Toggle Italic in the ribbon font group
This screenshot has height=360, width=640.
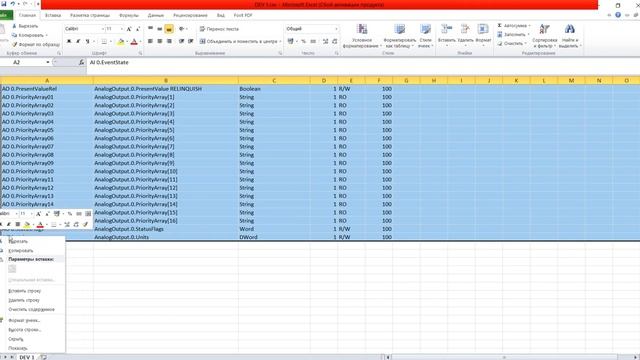[x=78, y=41]
